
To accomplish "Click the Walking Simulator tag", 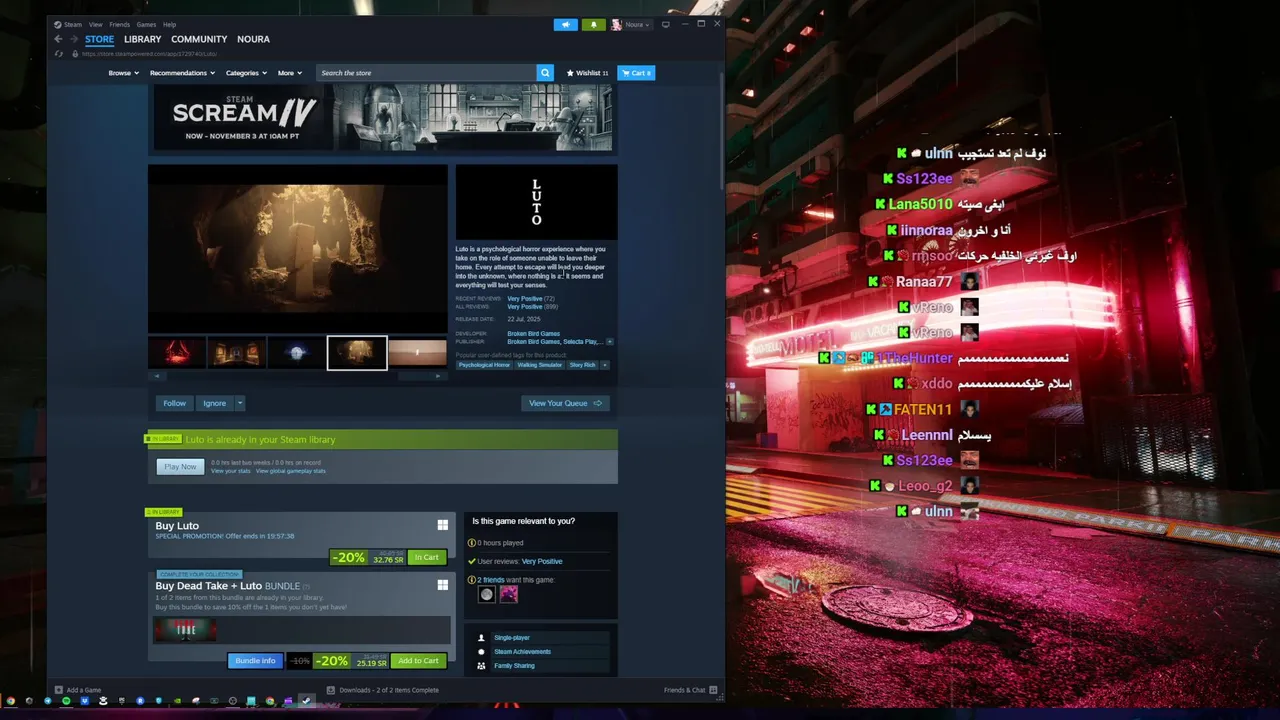I will tap(539, 365).
